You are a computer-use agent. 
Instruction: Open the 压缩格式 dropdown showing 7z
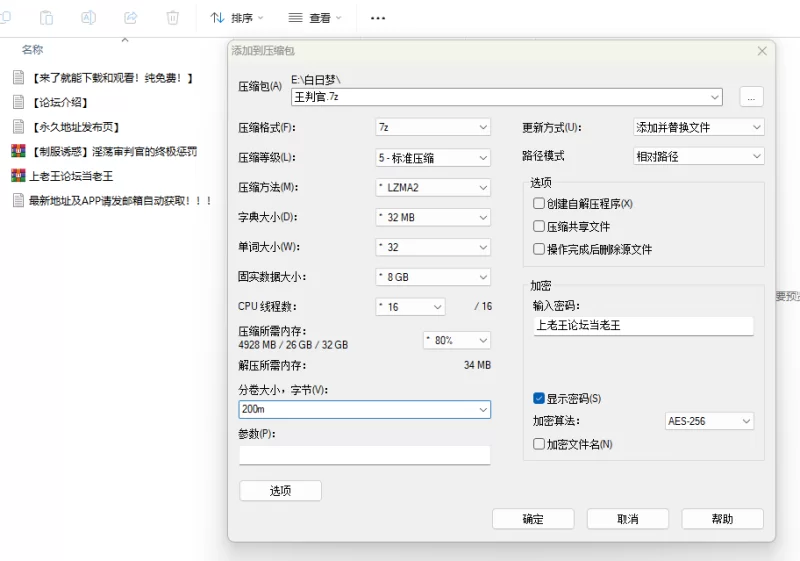[432, 128]
